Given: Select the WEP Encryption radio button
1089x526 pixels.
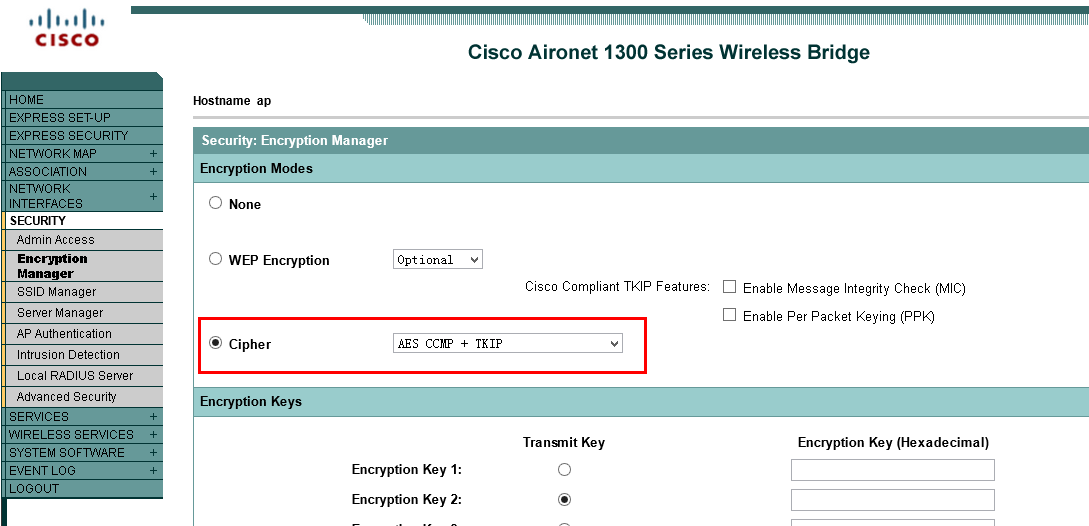Looking at the screenshot, I should [215, 259].
